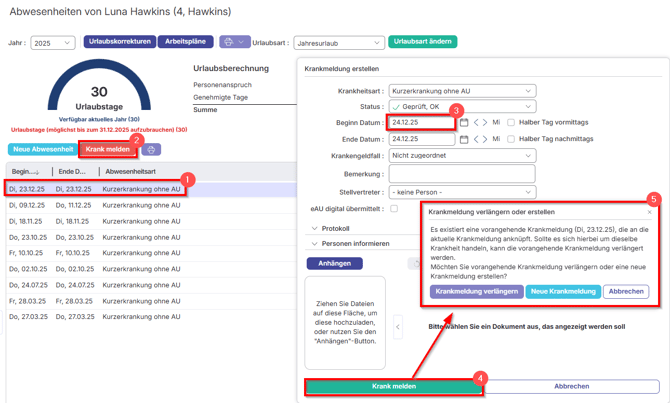Close the Krankmeldung verlängern dialog with X

click(x=649, y=212)
